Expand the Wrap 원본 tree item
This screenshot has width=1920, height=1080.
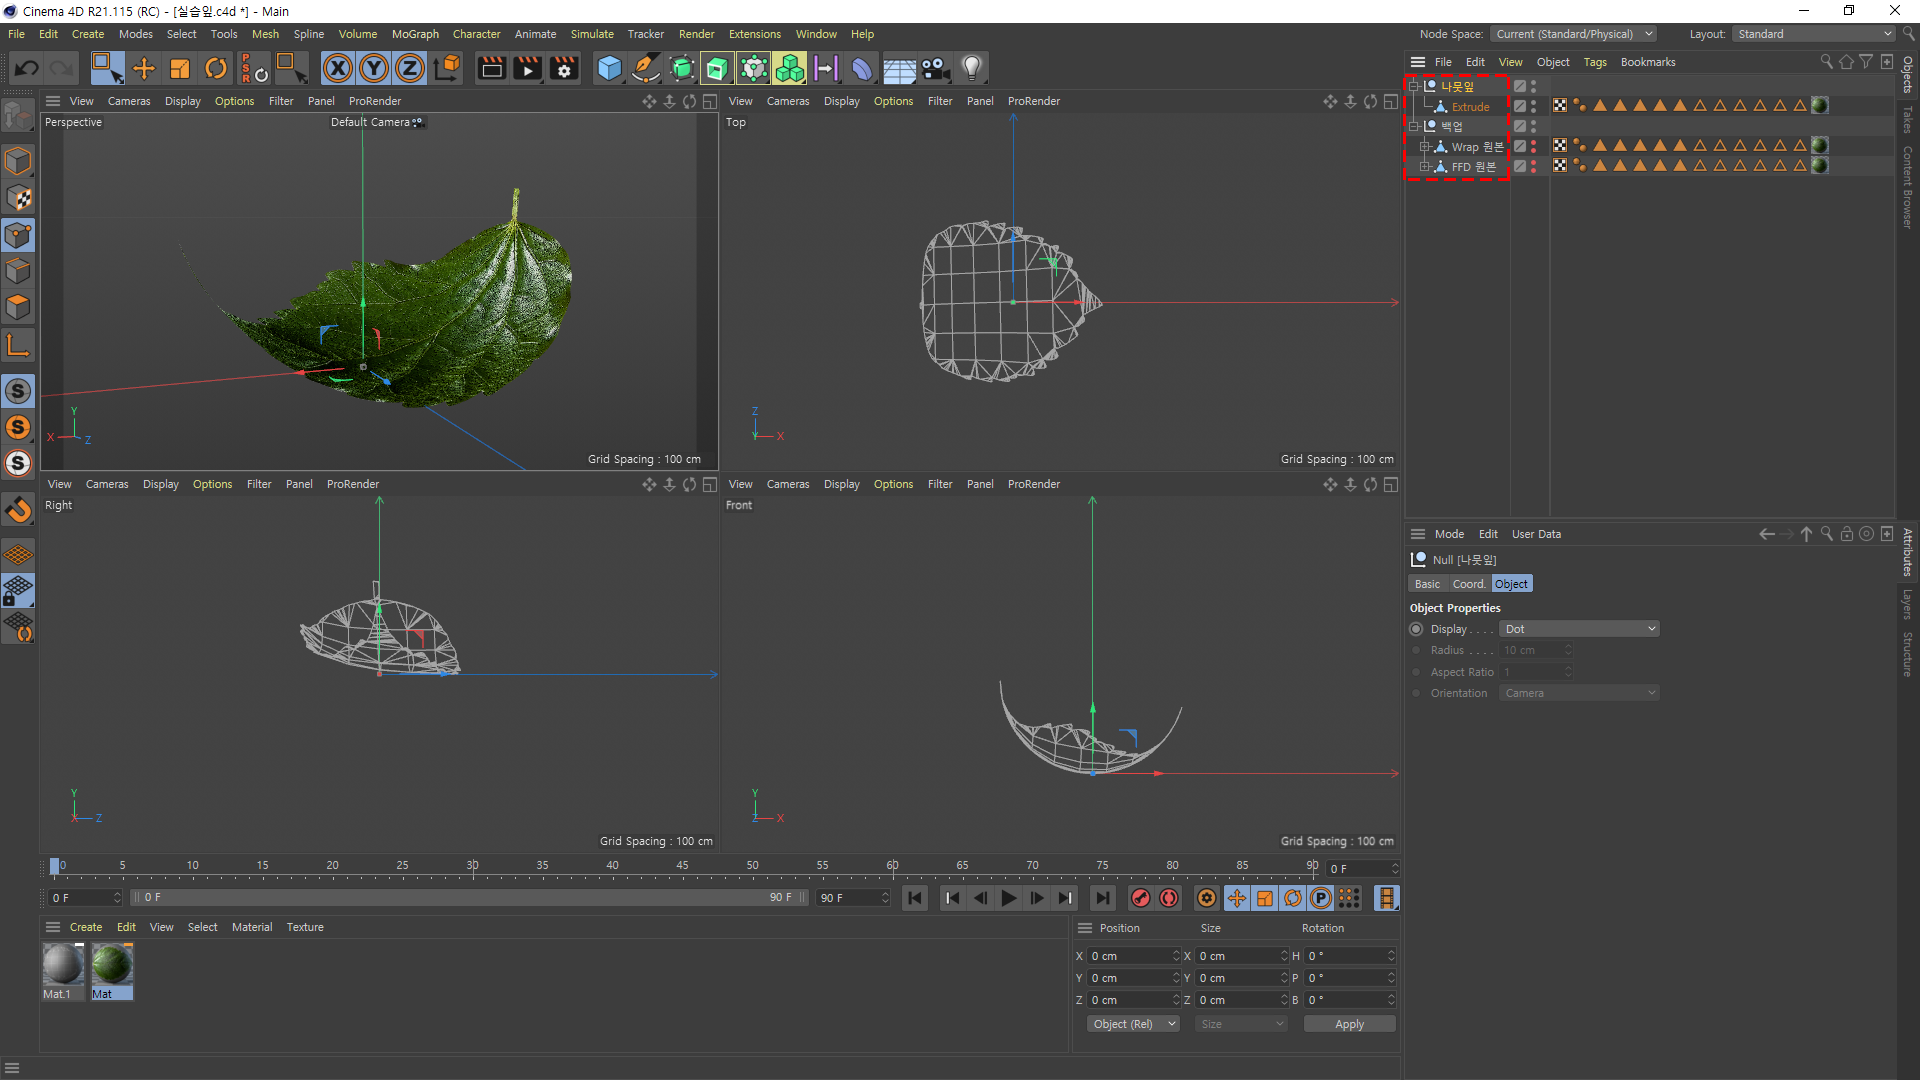pyautogui.click(x=1424, y=146)
